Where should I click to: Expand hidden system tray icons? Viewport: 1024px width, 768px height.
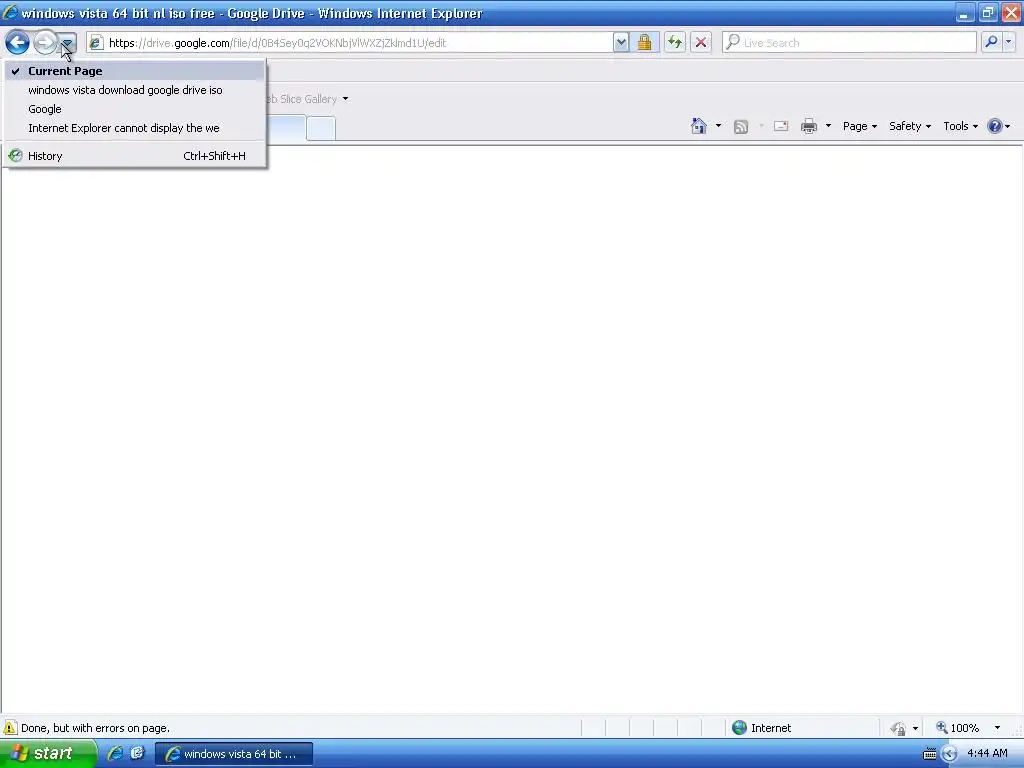(949, 754)
